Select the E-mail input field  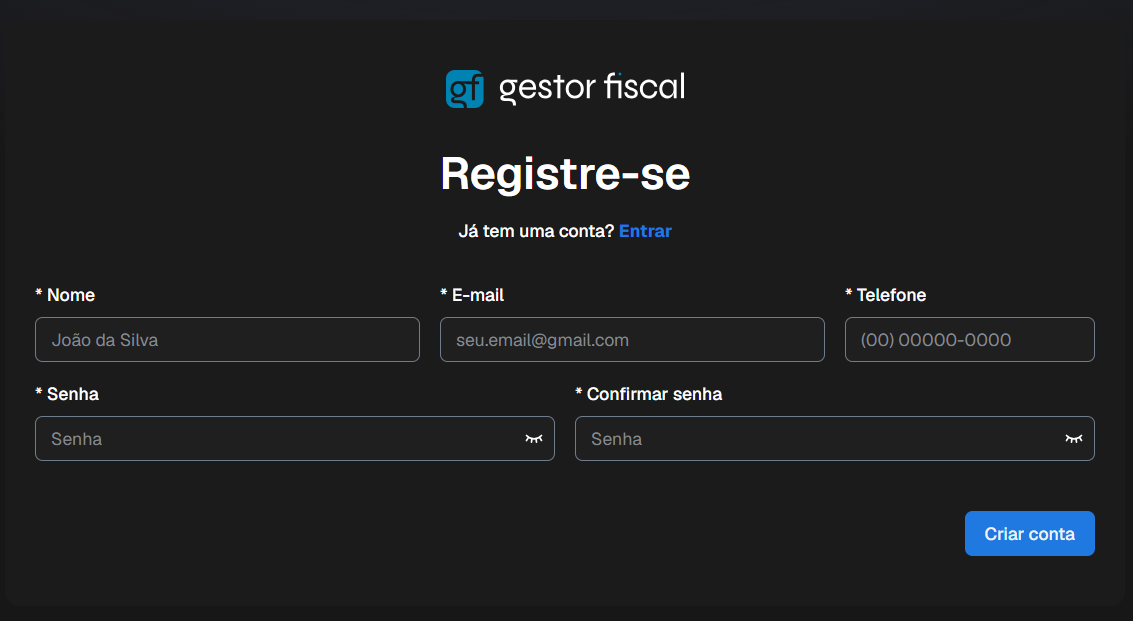[x=632, y=340]
